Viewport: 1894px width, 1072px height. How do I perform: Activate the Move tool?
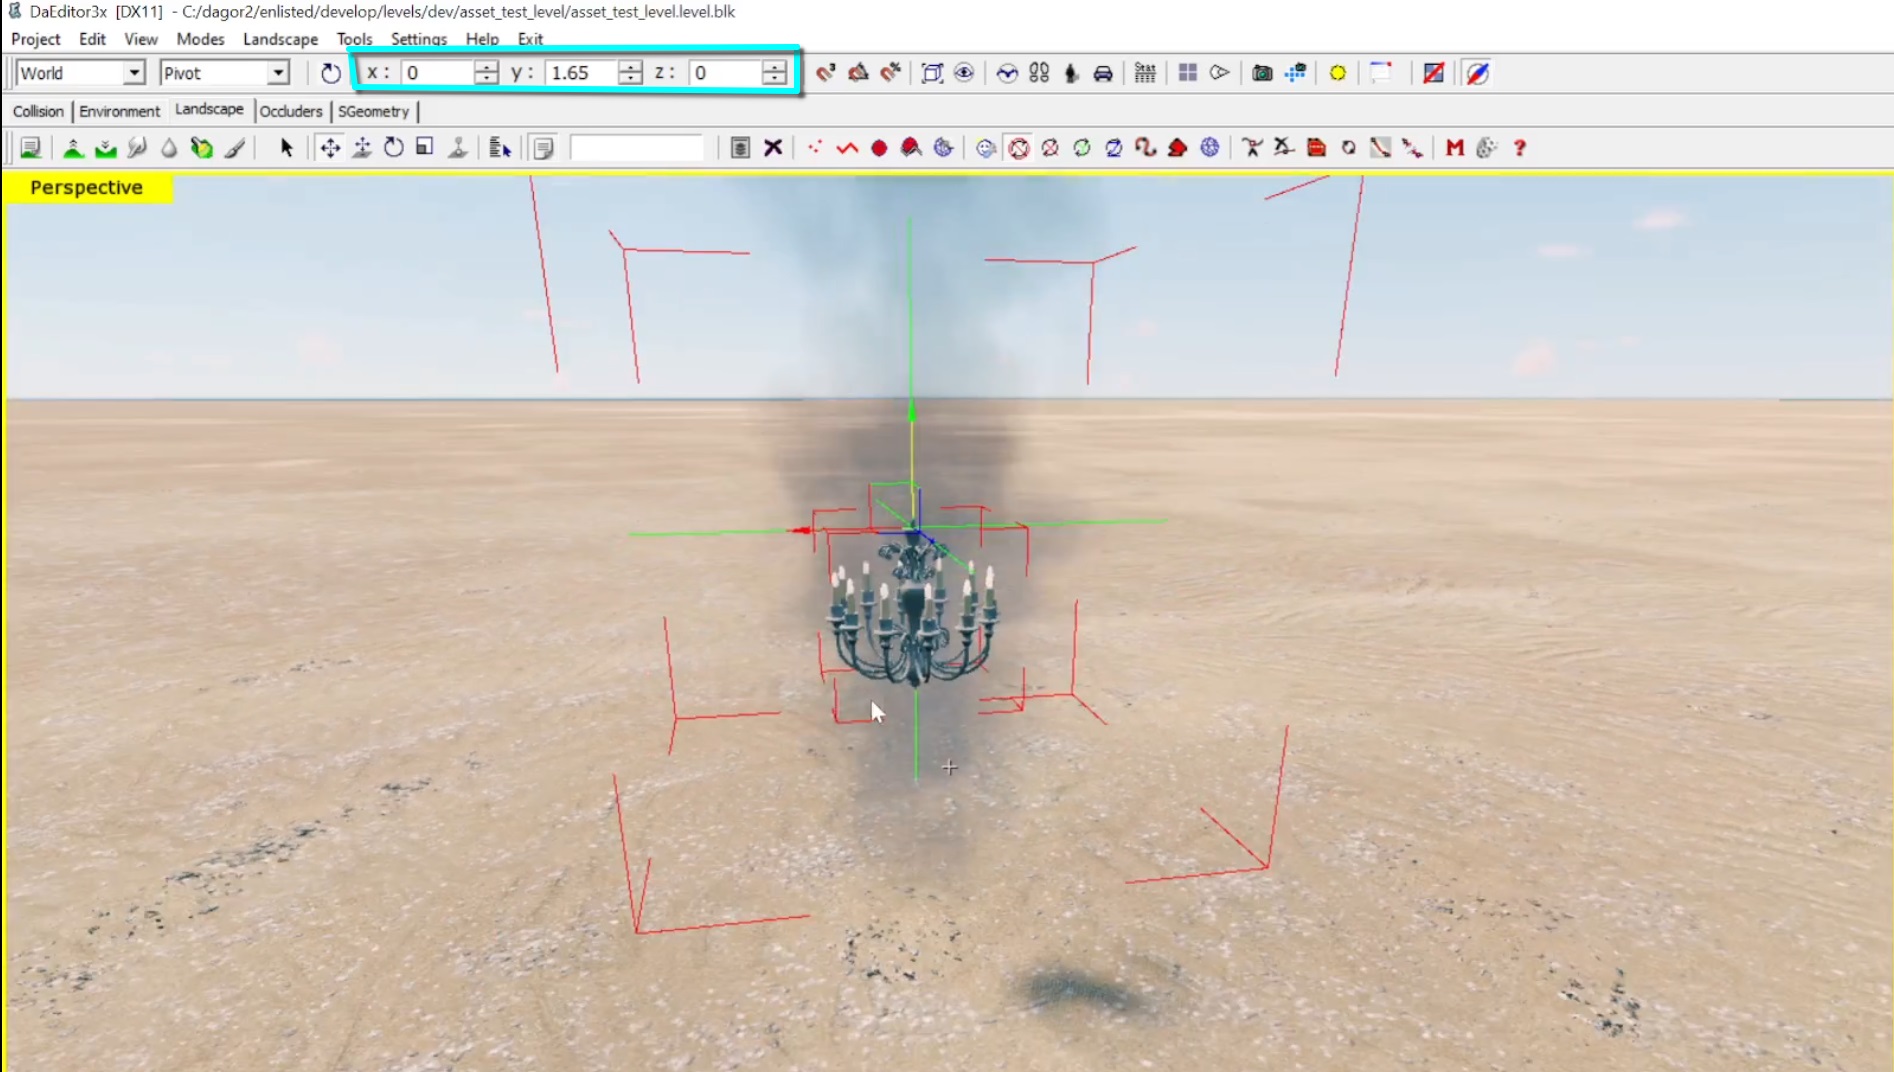point(329,148)
